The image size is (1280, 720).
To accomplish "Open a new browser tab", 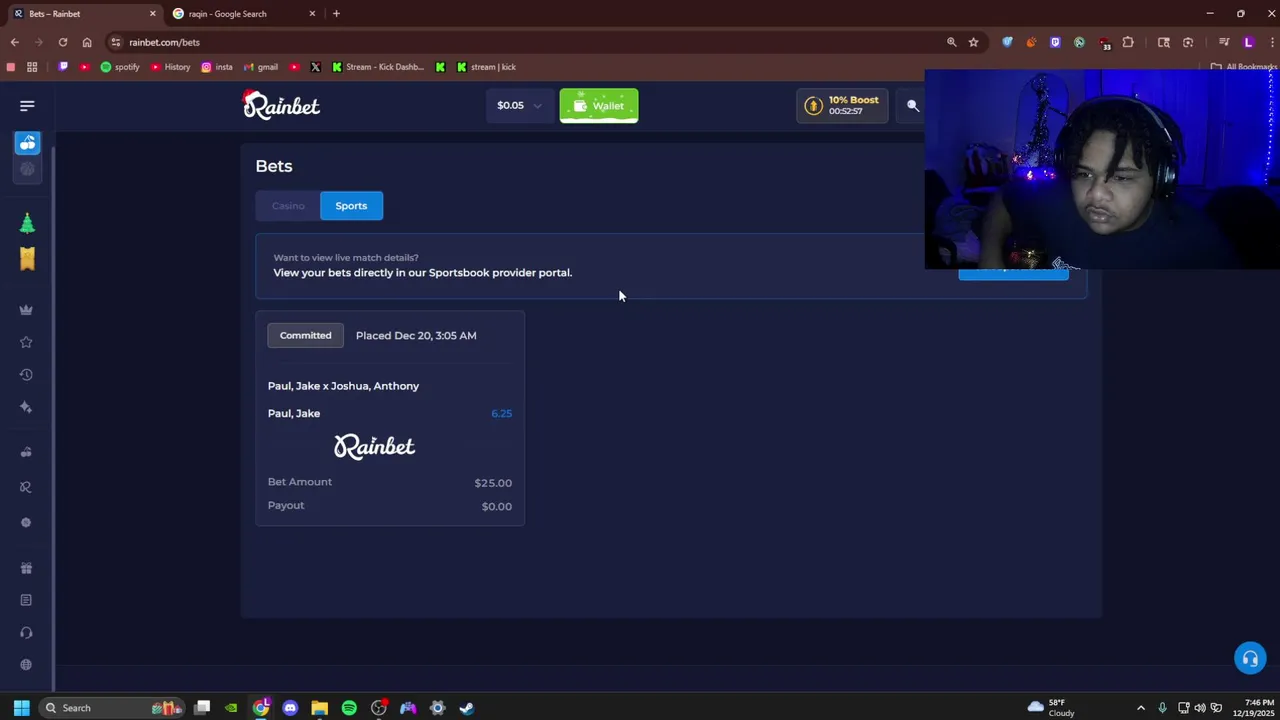I will click(x=336, y=14).
